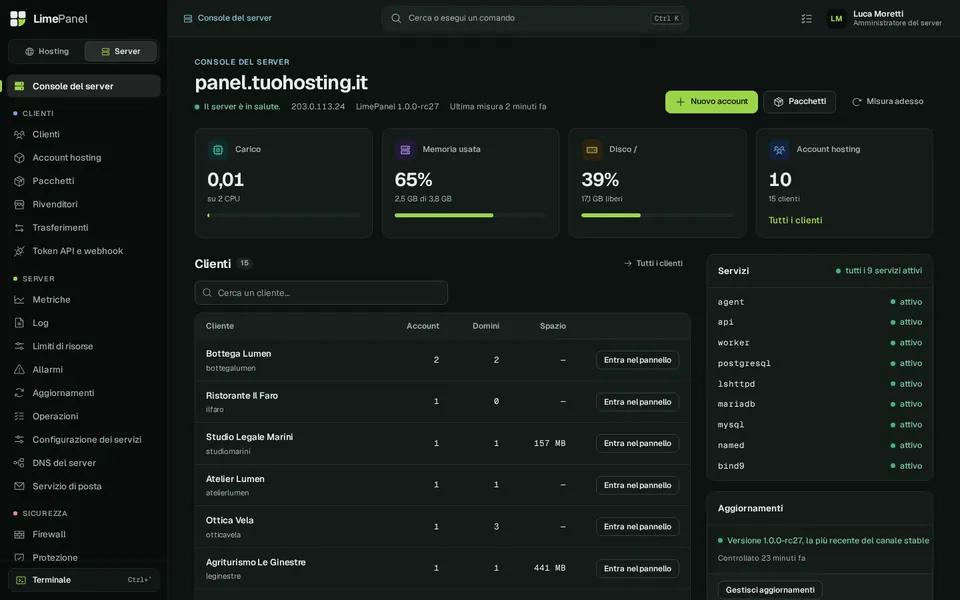
Task: Click the Servizio di posta envelope icon
Action: point(19,486)
